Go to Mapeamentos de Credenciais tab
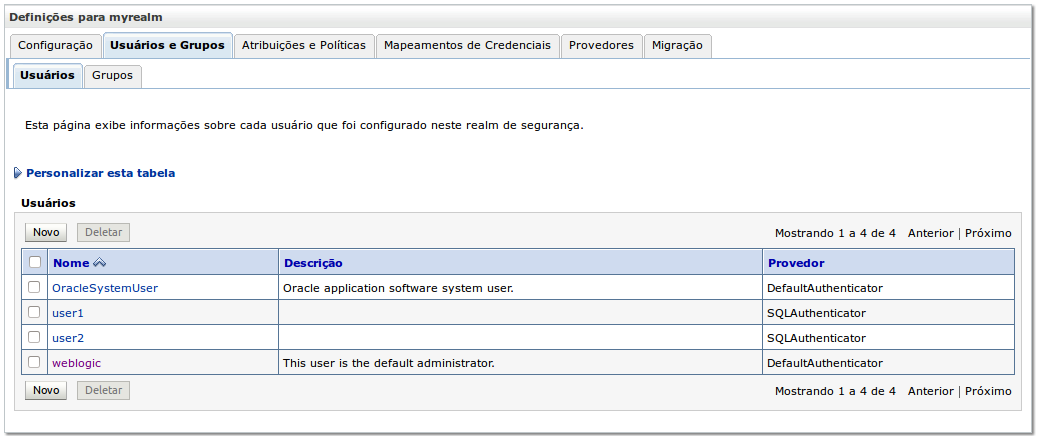 tap(467, 46)
